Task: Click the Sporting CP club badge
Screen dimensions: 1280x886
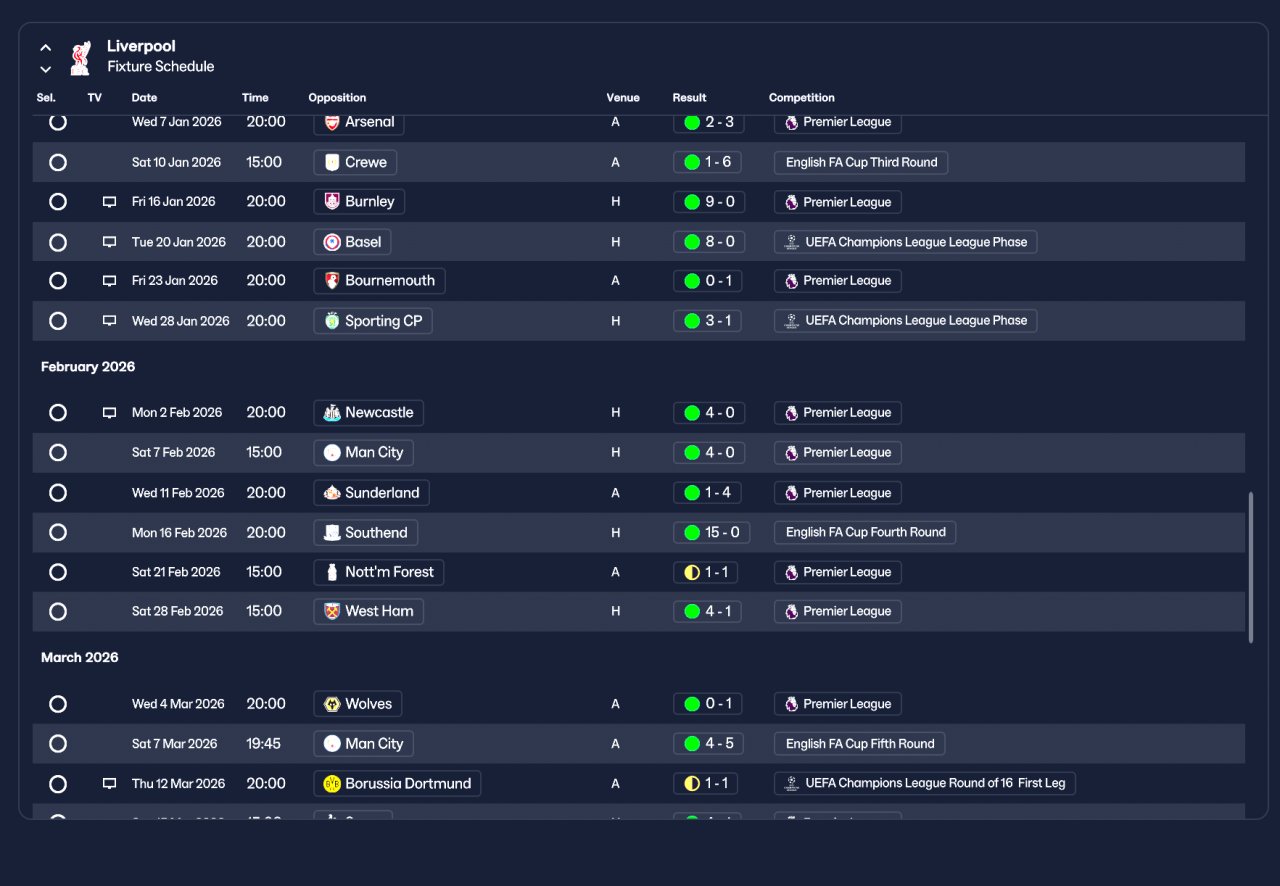Action: point(332,321)
